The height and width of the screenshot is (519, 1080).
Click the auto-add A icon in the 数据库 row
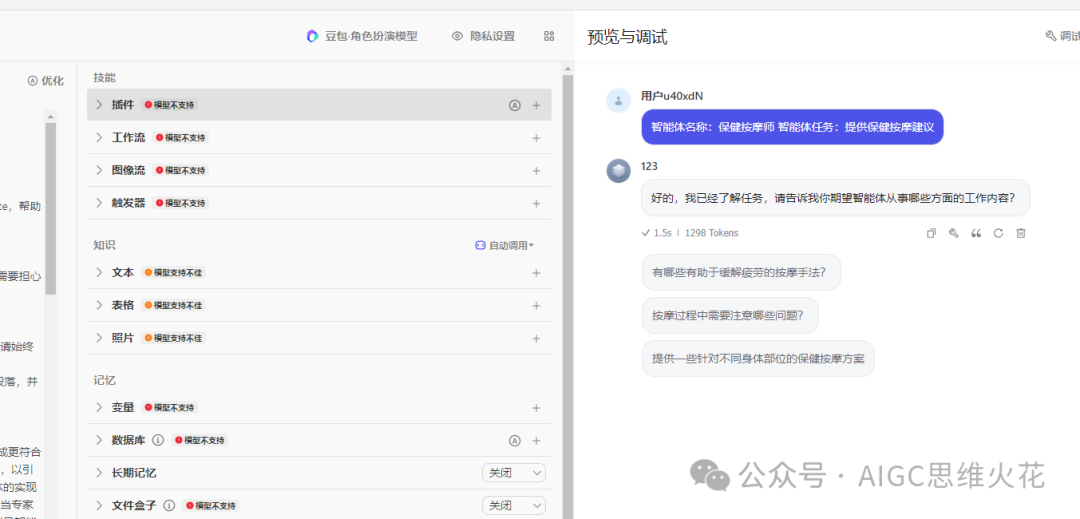point(515,440)
